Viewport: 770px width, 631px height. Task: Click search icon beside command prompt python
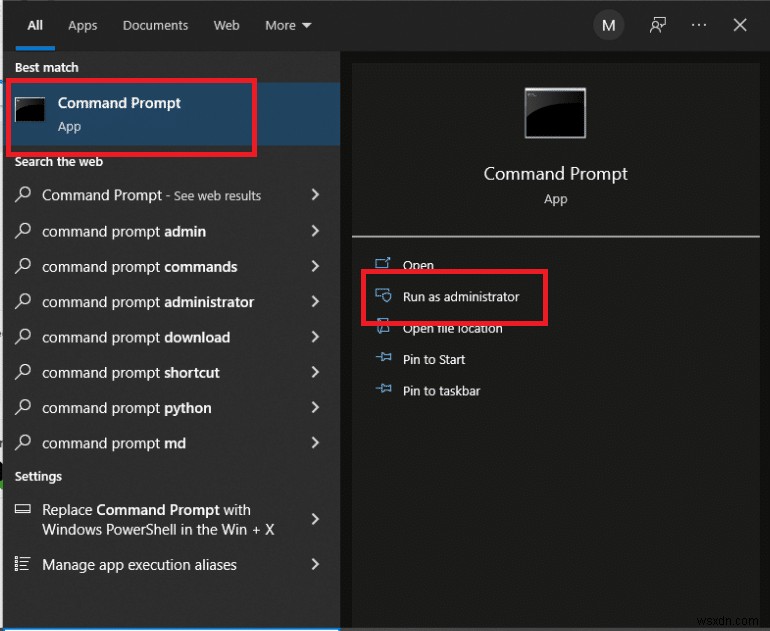(x=23, y=407)
